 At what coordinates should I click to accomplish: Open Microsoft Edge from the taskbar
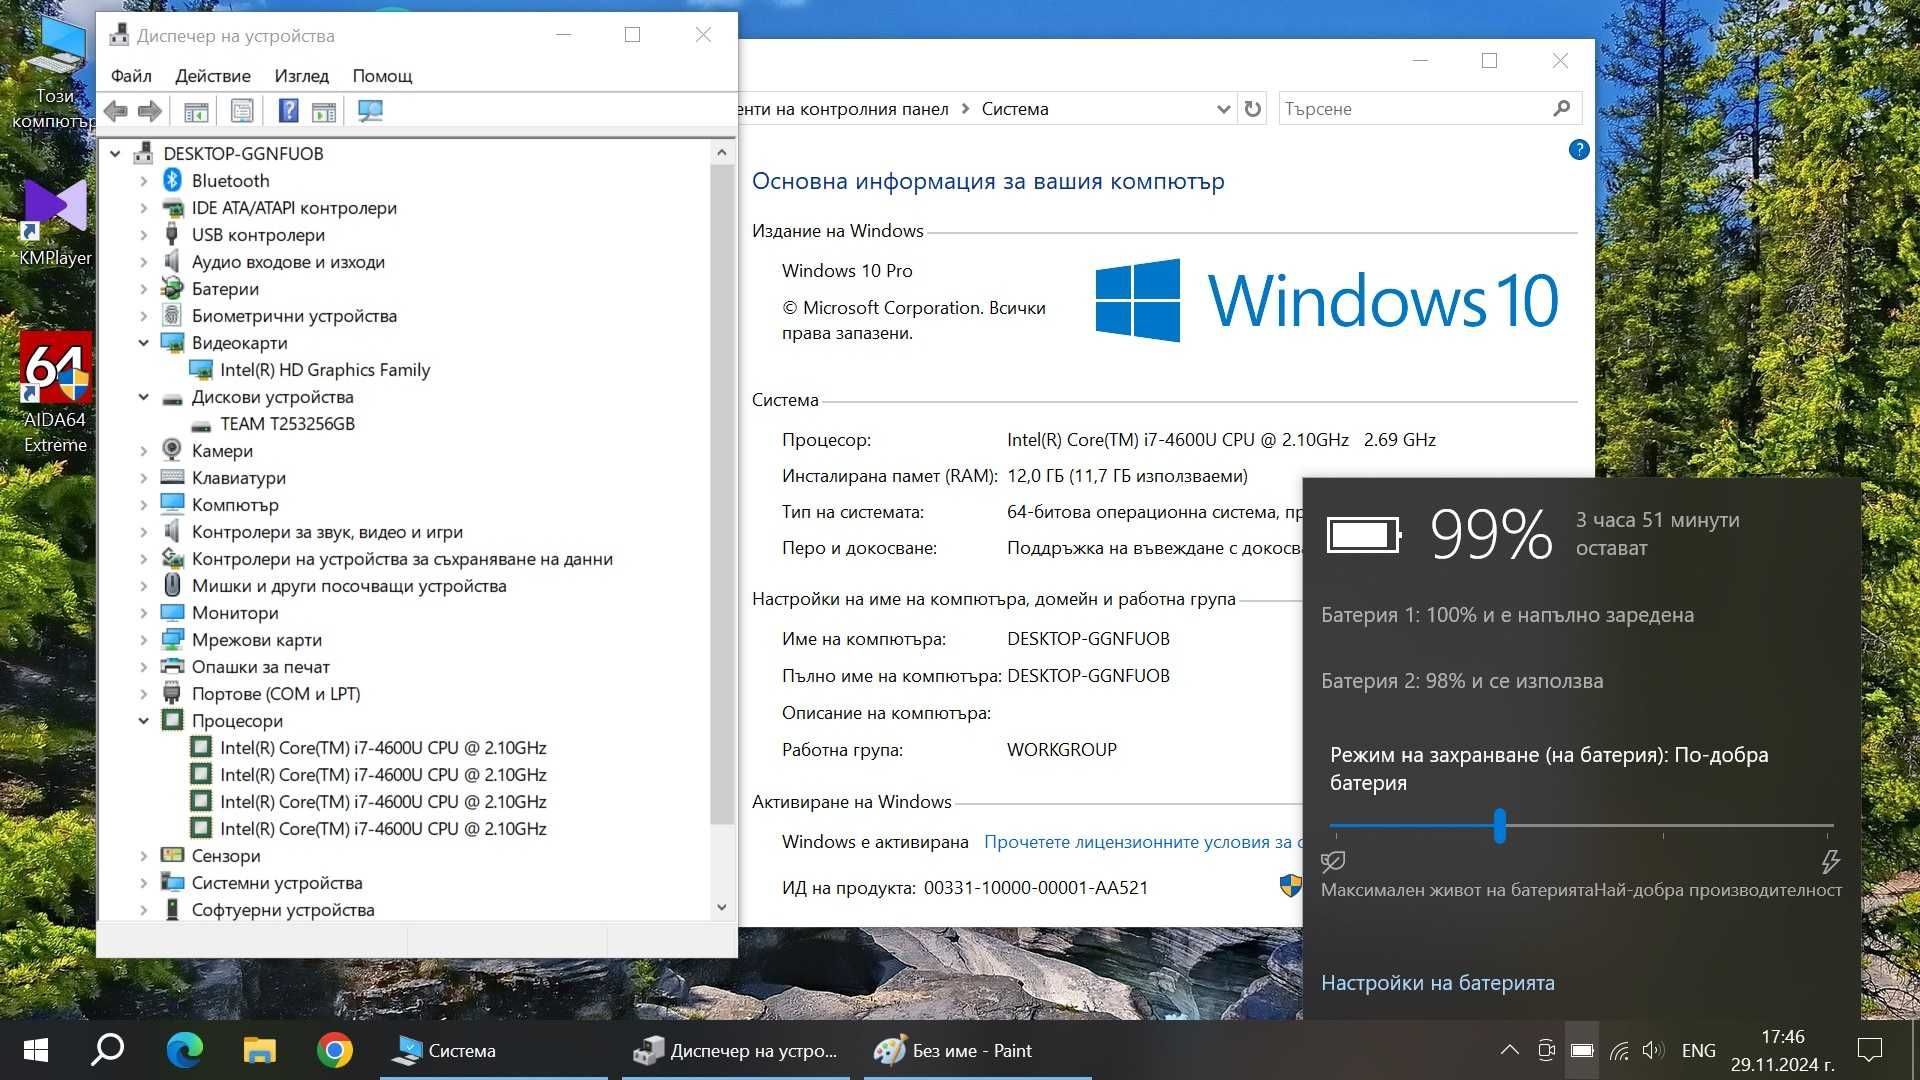[184, 1050]
